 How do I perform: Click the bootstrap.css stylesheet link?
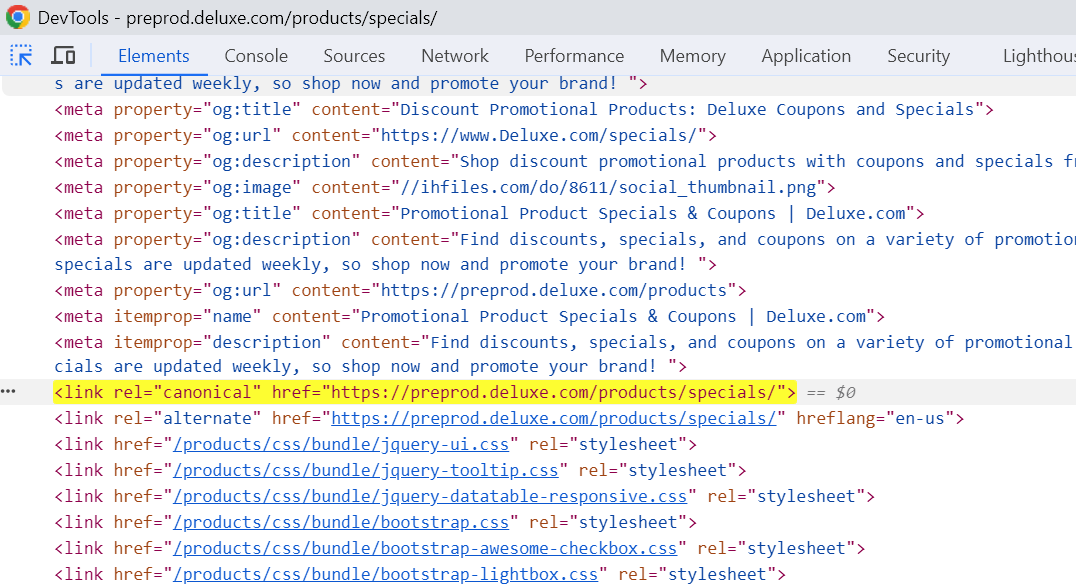[341, 522]
